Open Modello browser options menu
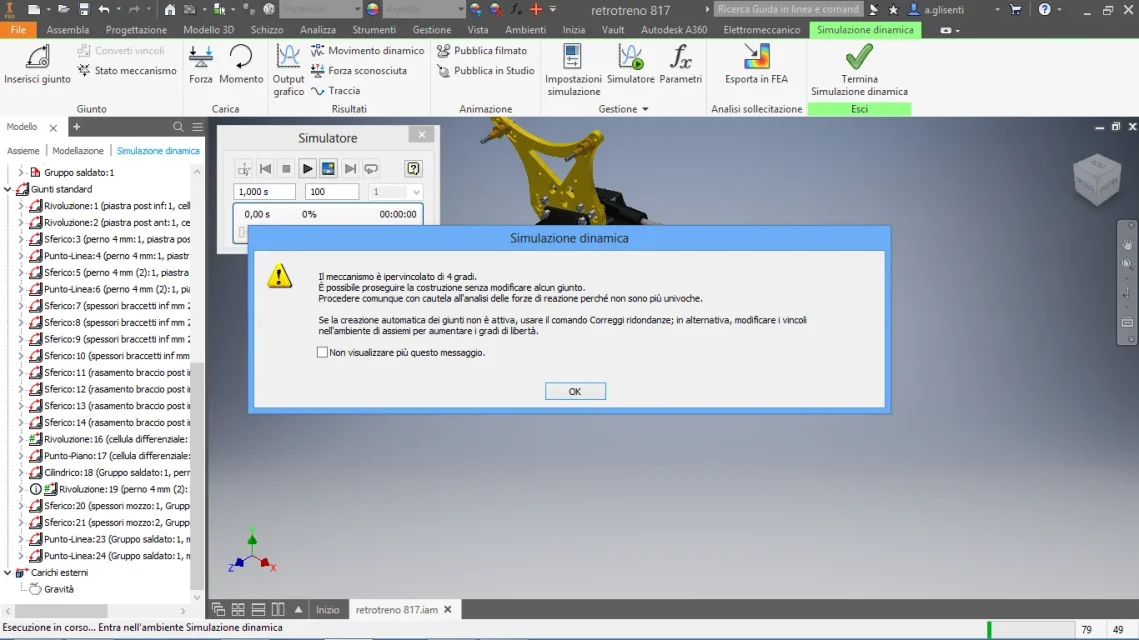The width and height of the screenshot is (1139, 640). tap(198, 127)
